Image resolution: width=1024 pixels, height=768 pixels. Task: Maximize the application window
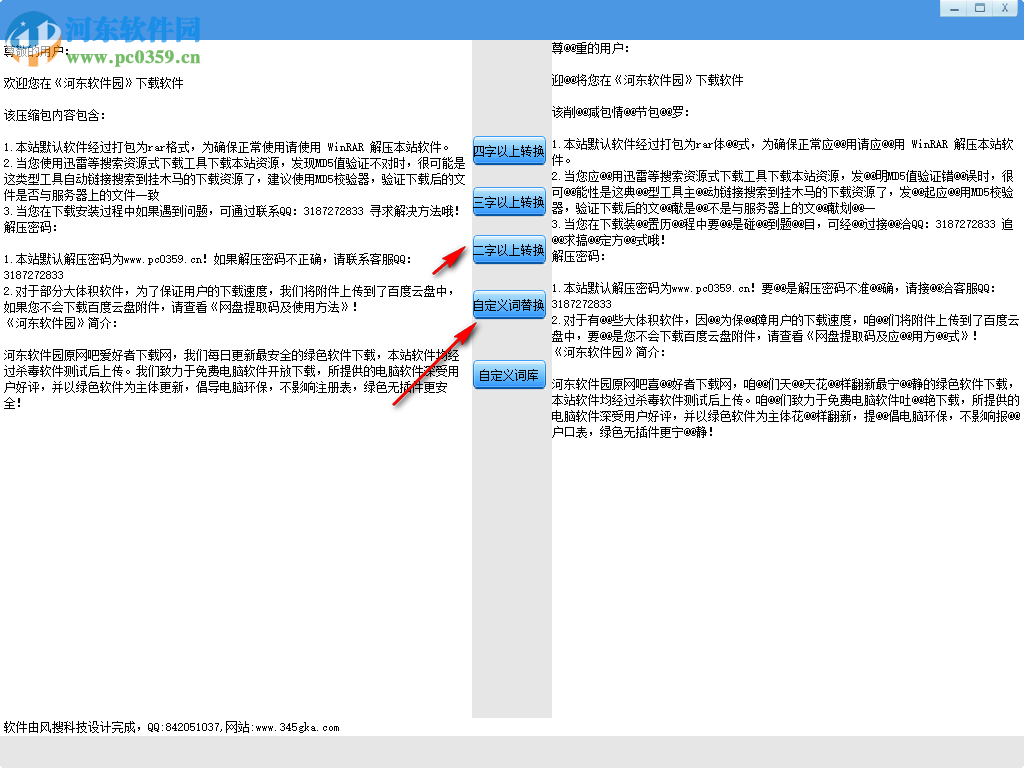click(x=981, y=7)
